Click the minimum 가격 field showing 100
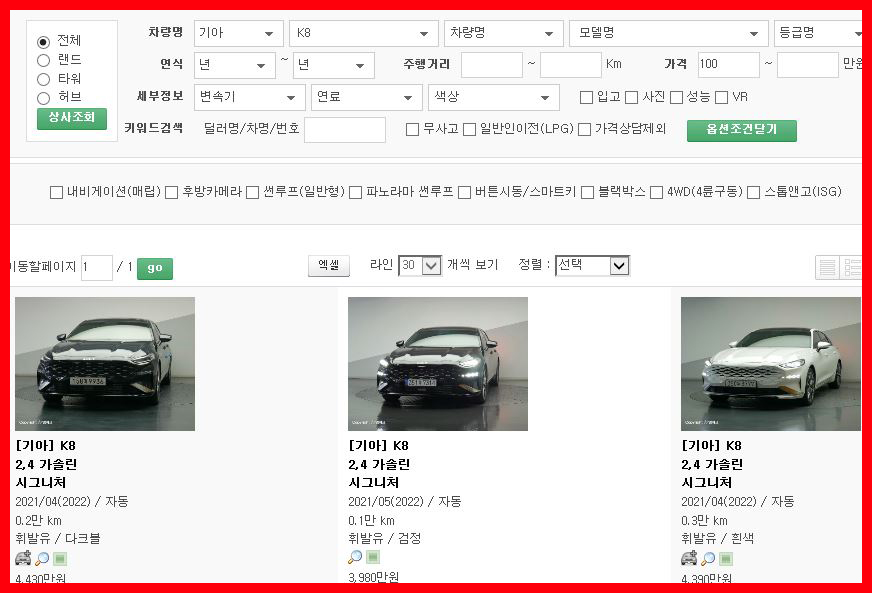Screen dimensions: 872x593 (729, 65)
